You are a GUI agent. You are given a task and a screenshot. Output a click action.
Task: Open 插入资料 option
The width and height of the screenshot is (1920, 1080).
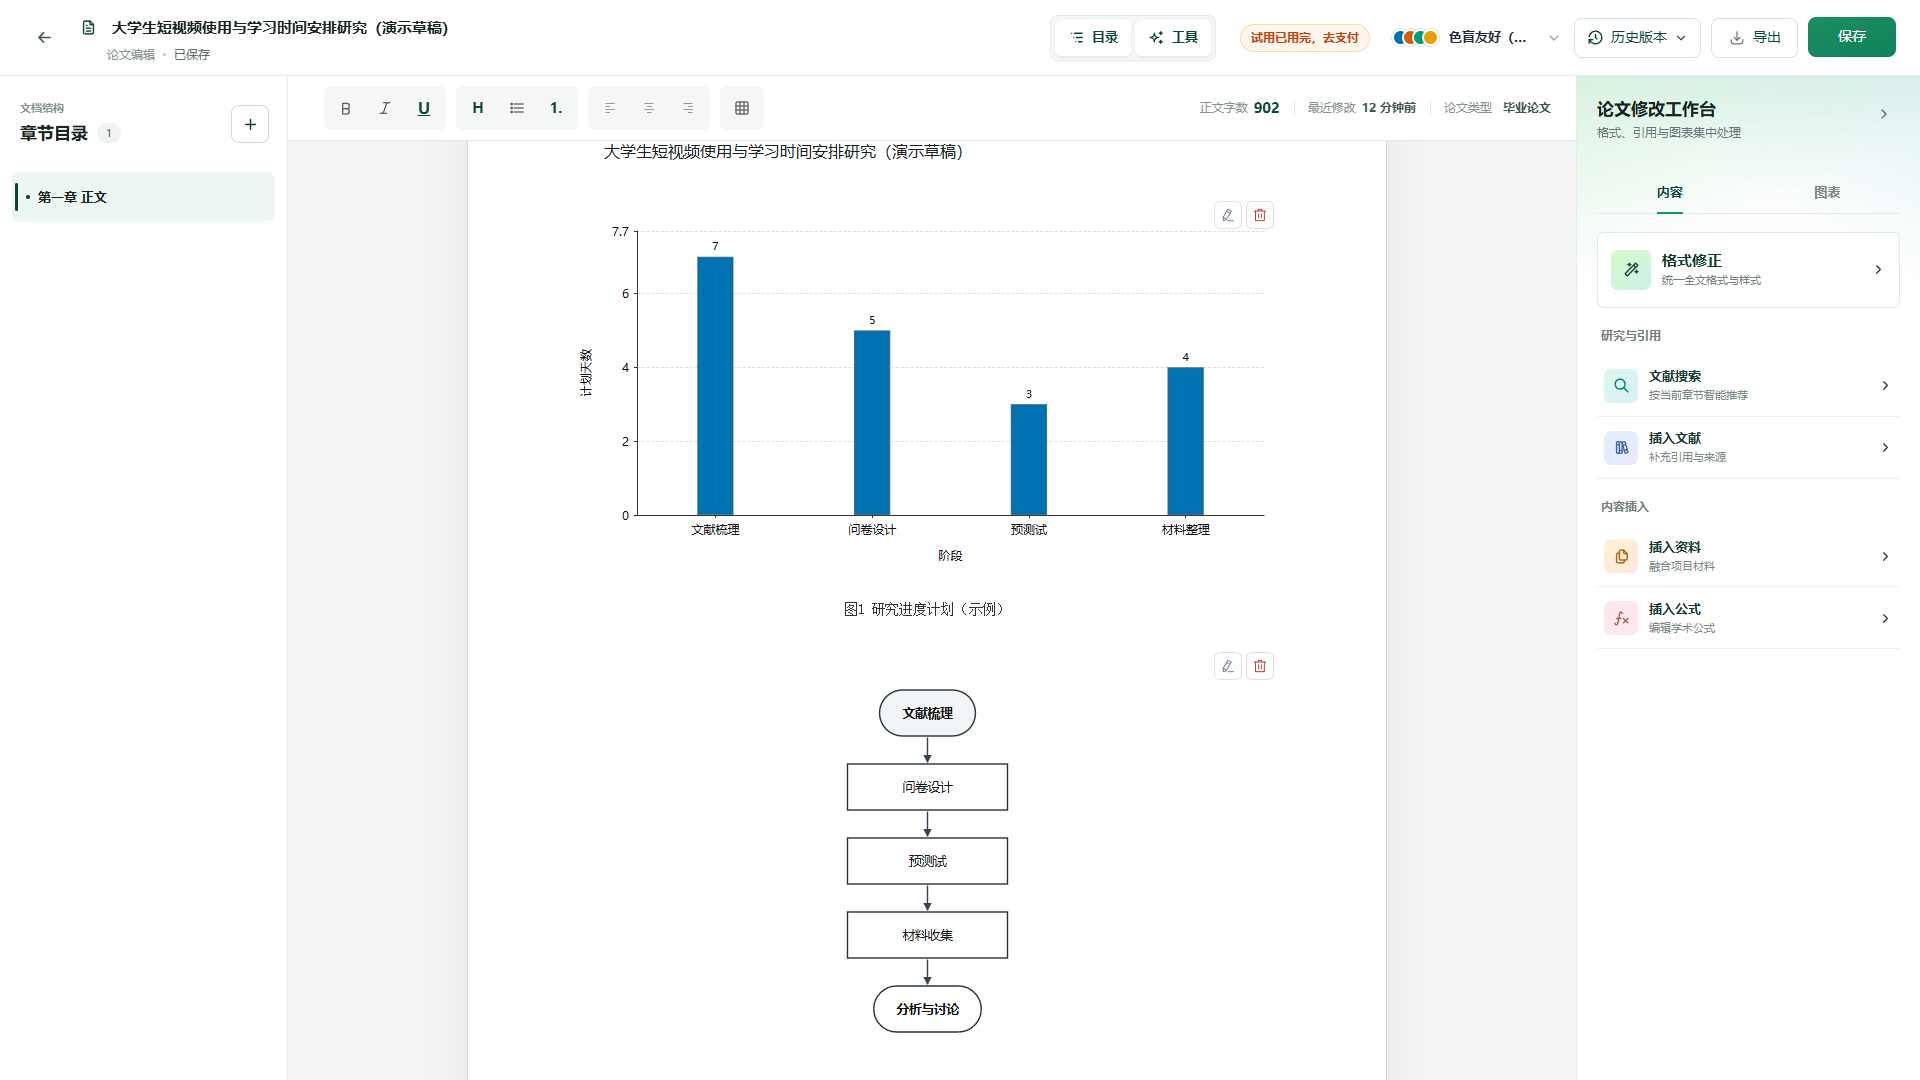pyautogui.click(x=1748, y=556)
